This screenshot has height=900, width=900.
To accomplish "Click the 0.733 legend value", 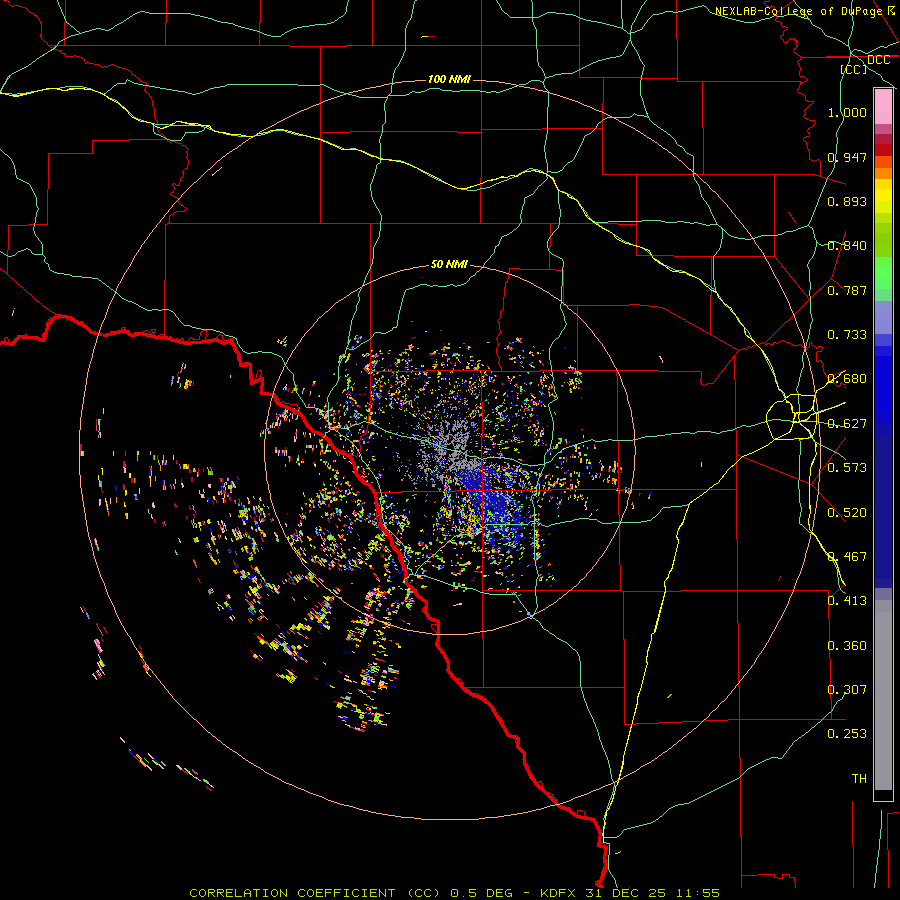I will (x=847, y=335).
